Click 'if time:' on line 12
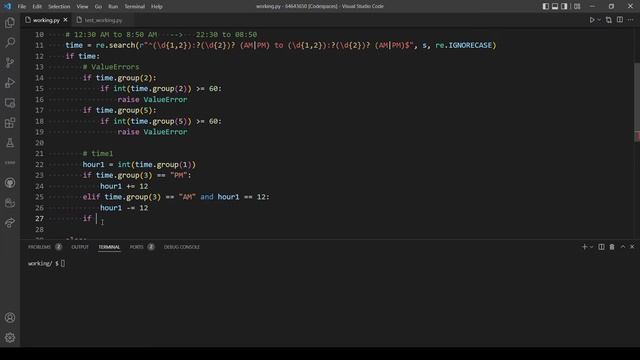This screenshot has width=640, height=360. pos(82,56)
